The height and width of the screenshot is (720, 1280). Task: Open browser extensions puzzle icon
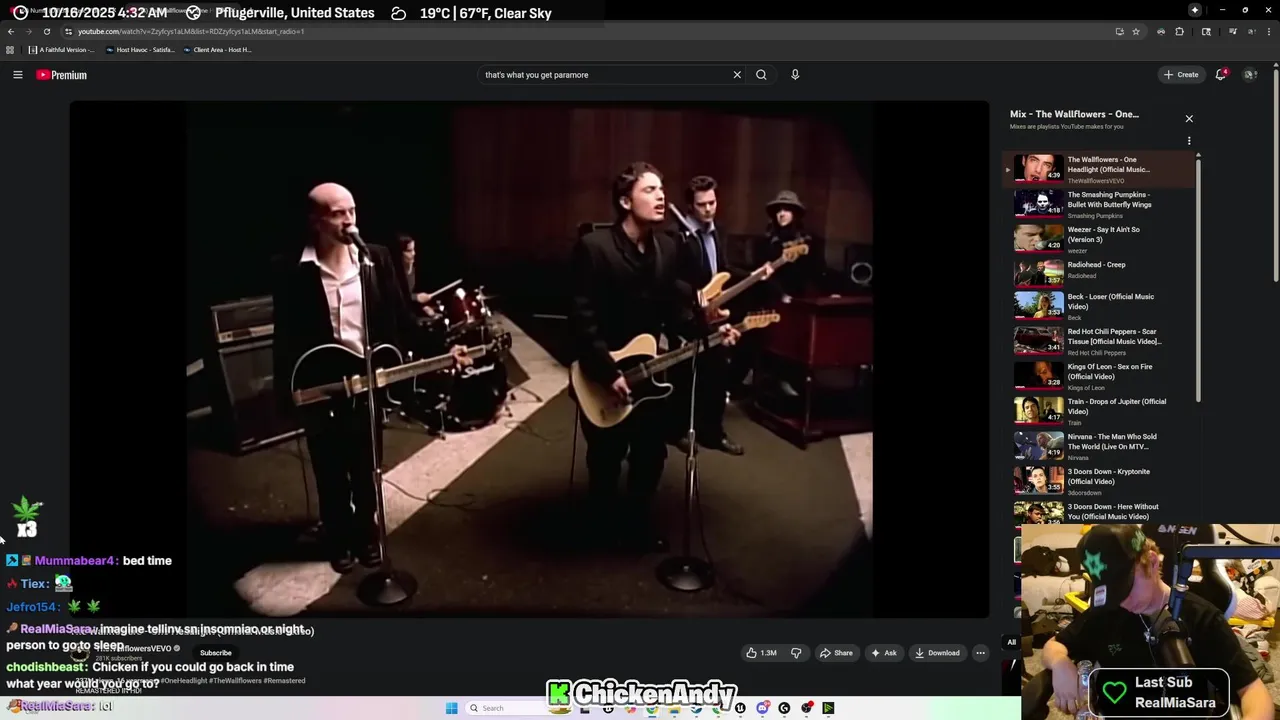(1179, 31)
